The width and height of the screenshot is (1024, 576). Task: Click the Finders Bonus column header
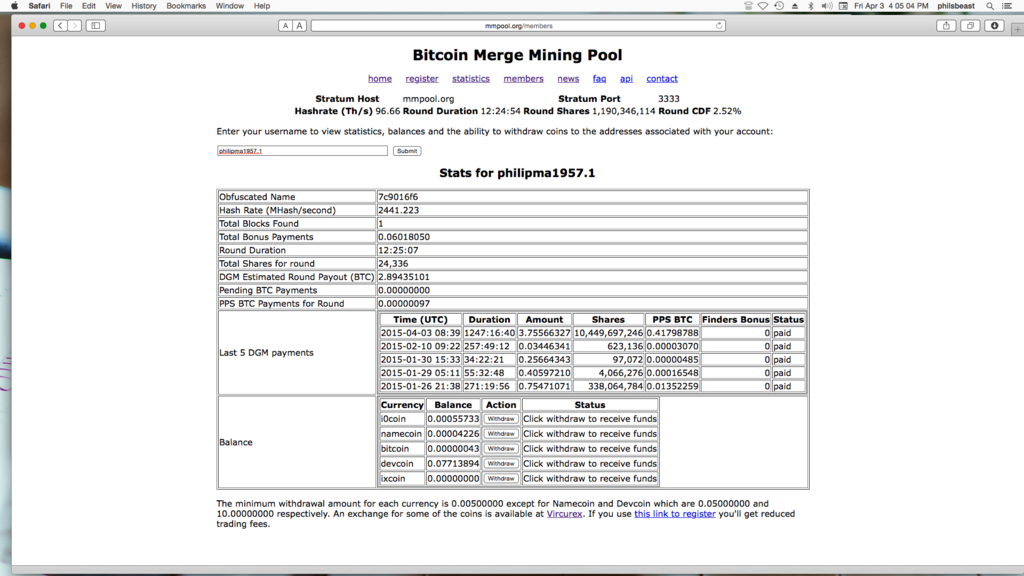tap(735, 319)
